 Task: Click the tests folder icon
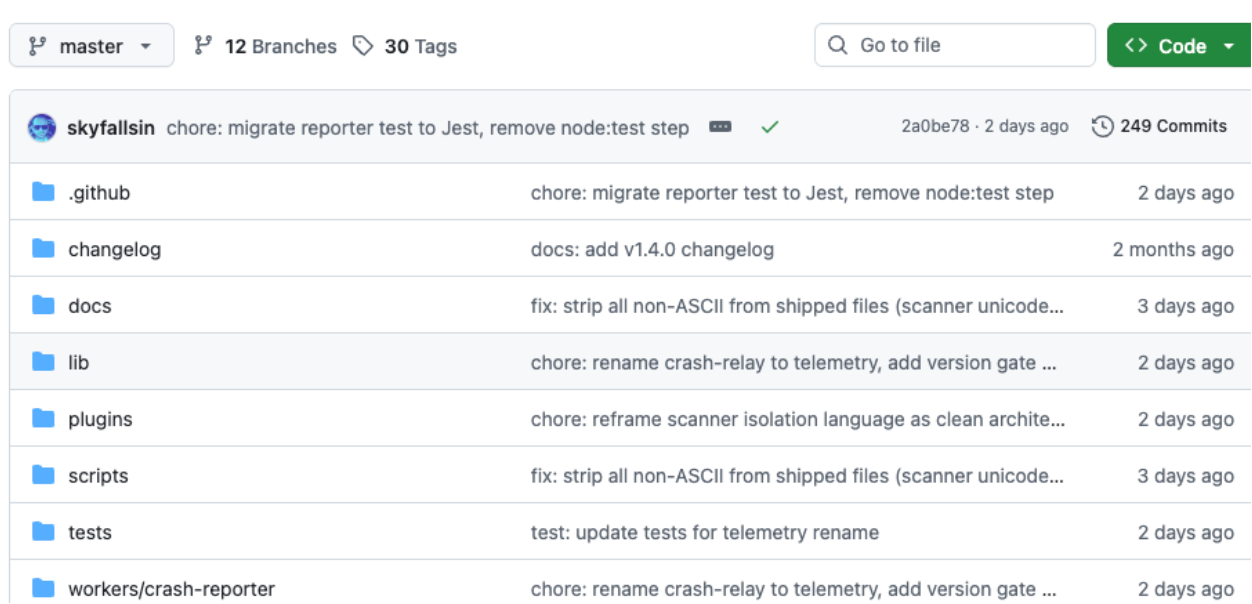pyautogui.click(x=43, y=532)
